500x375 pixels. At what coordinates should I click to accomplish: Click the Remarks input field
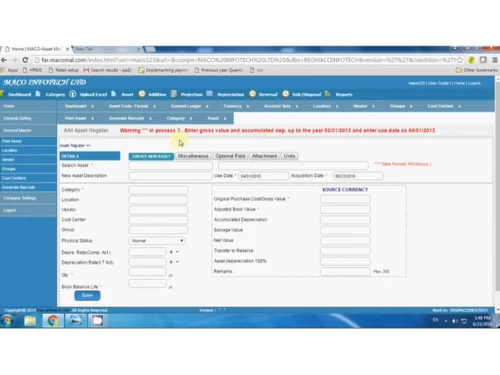point(345,271)
